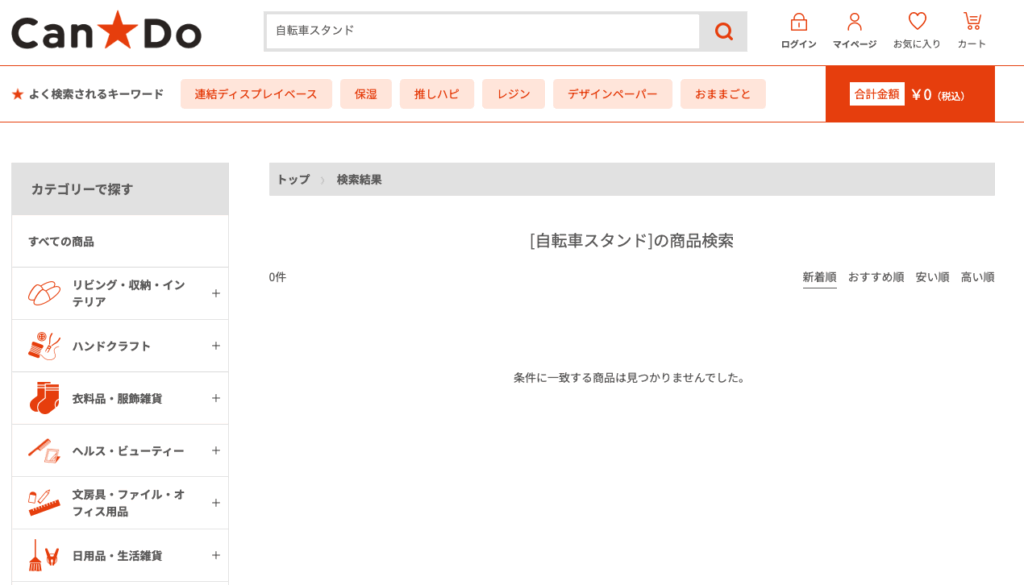1024x585 pixels.
Task: Open the ログイン lock icon
Action: (799, 22)
